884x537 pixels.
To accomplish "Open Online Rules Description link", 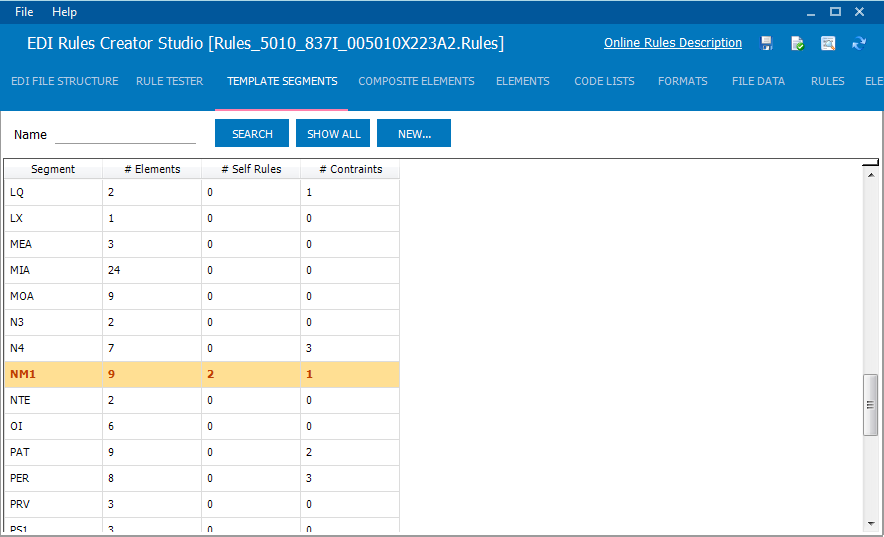I will tap(673, 43).
